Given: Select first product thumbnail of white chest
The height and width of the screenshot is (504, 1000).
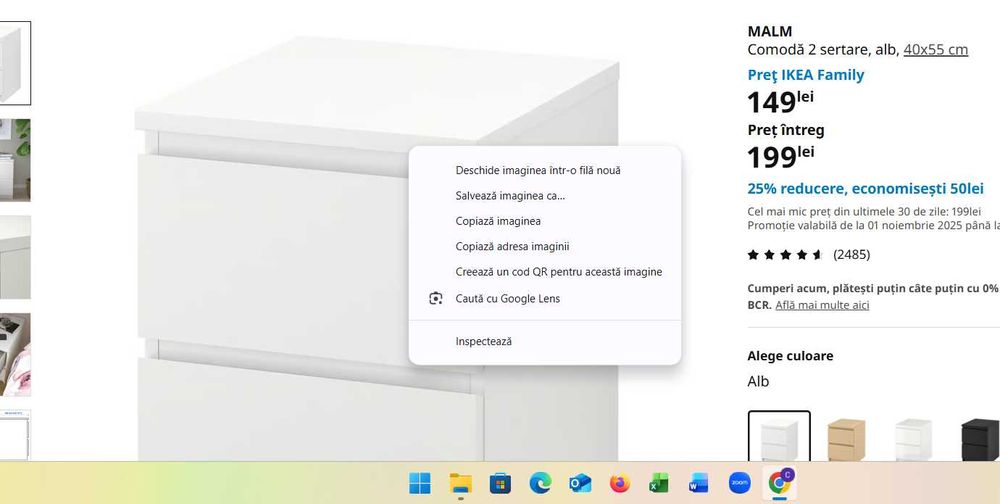Looking at the screenshot, I should click(x=15, y=63).
